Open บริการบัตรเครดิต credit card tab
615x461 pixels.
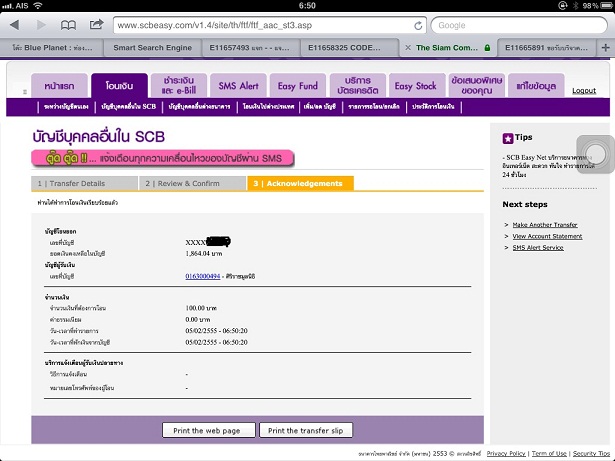pos(357,86)
